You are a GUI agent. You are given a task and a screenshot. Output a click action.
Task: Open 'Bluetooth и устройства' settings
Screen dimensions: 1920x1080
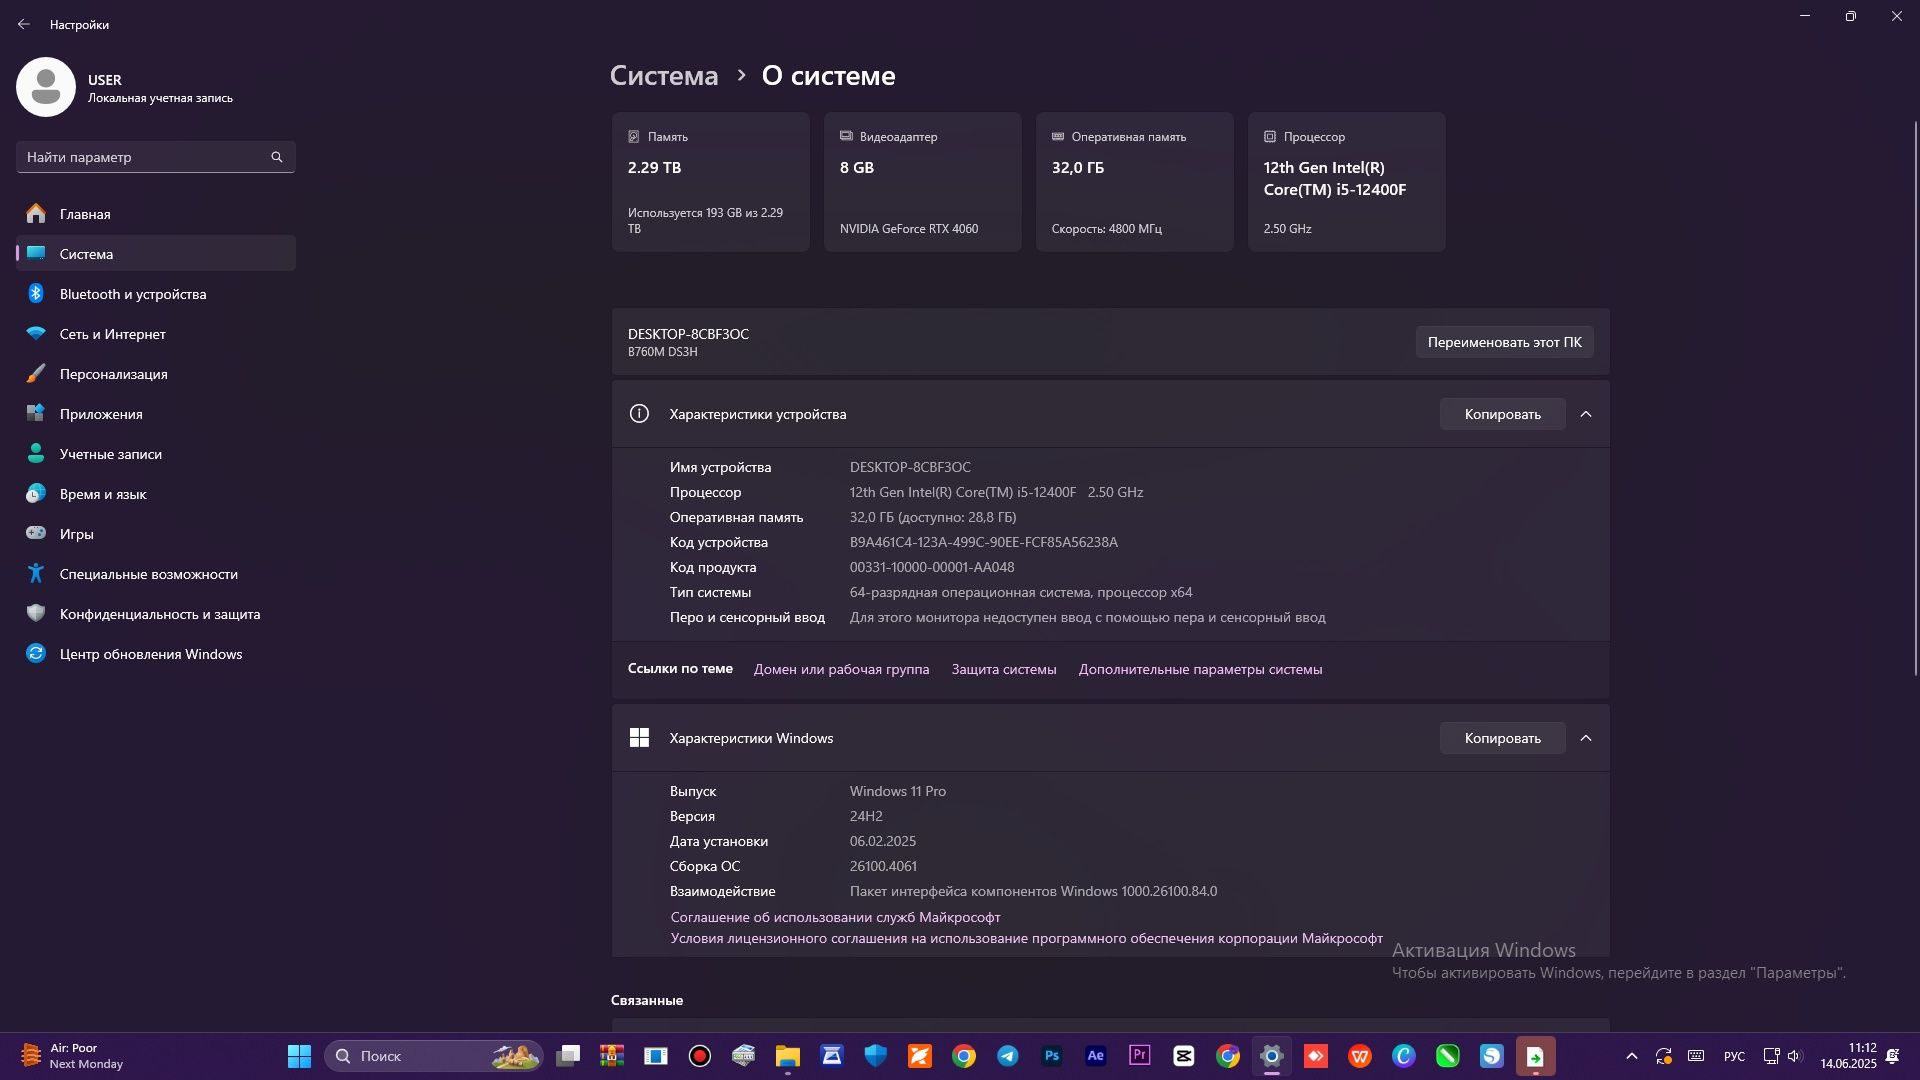[x=156, y=294]
